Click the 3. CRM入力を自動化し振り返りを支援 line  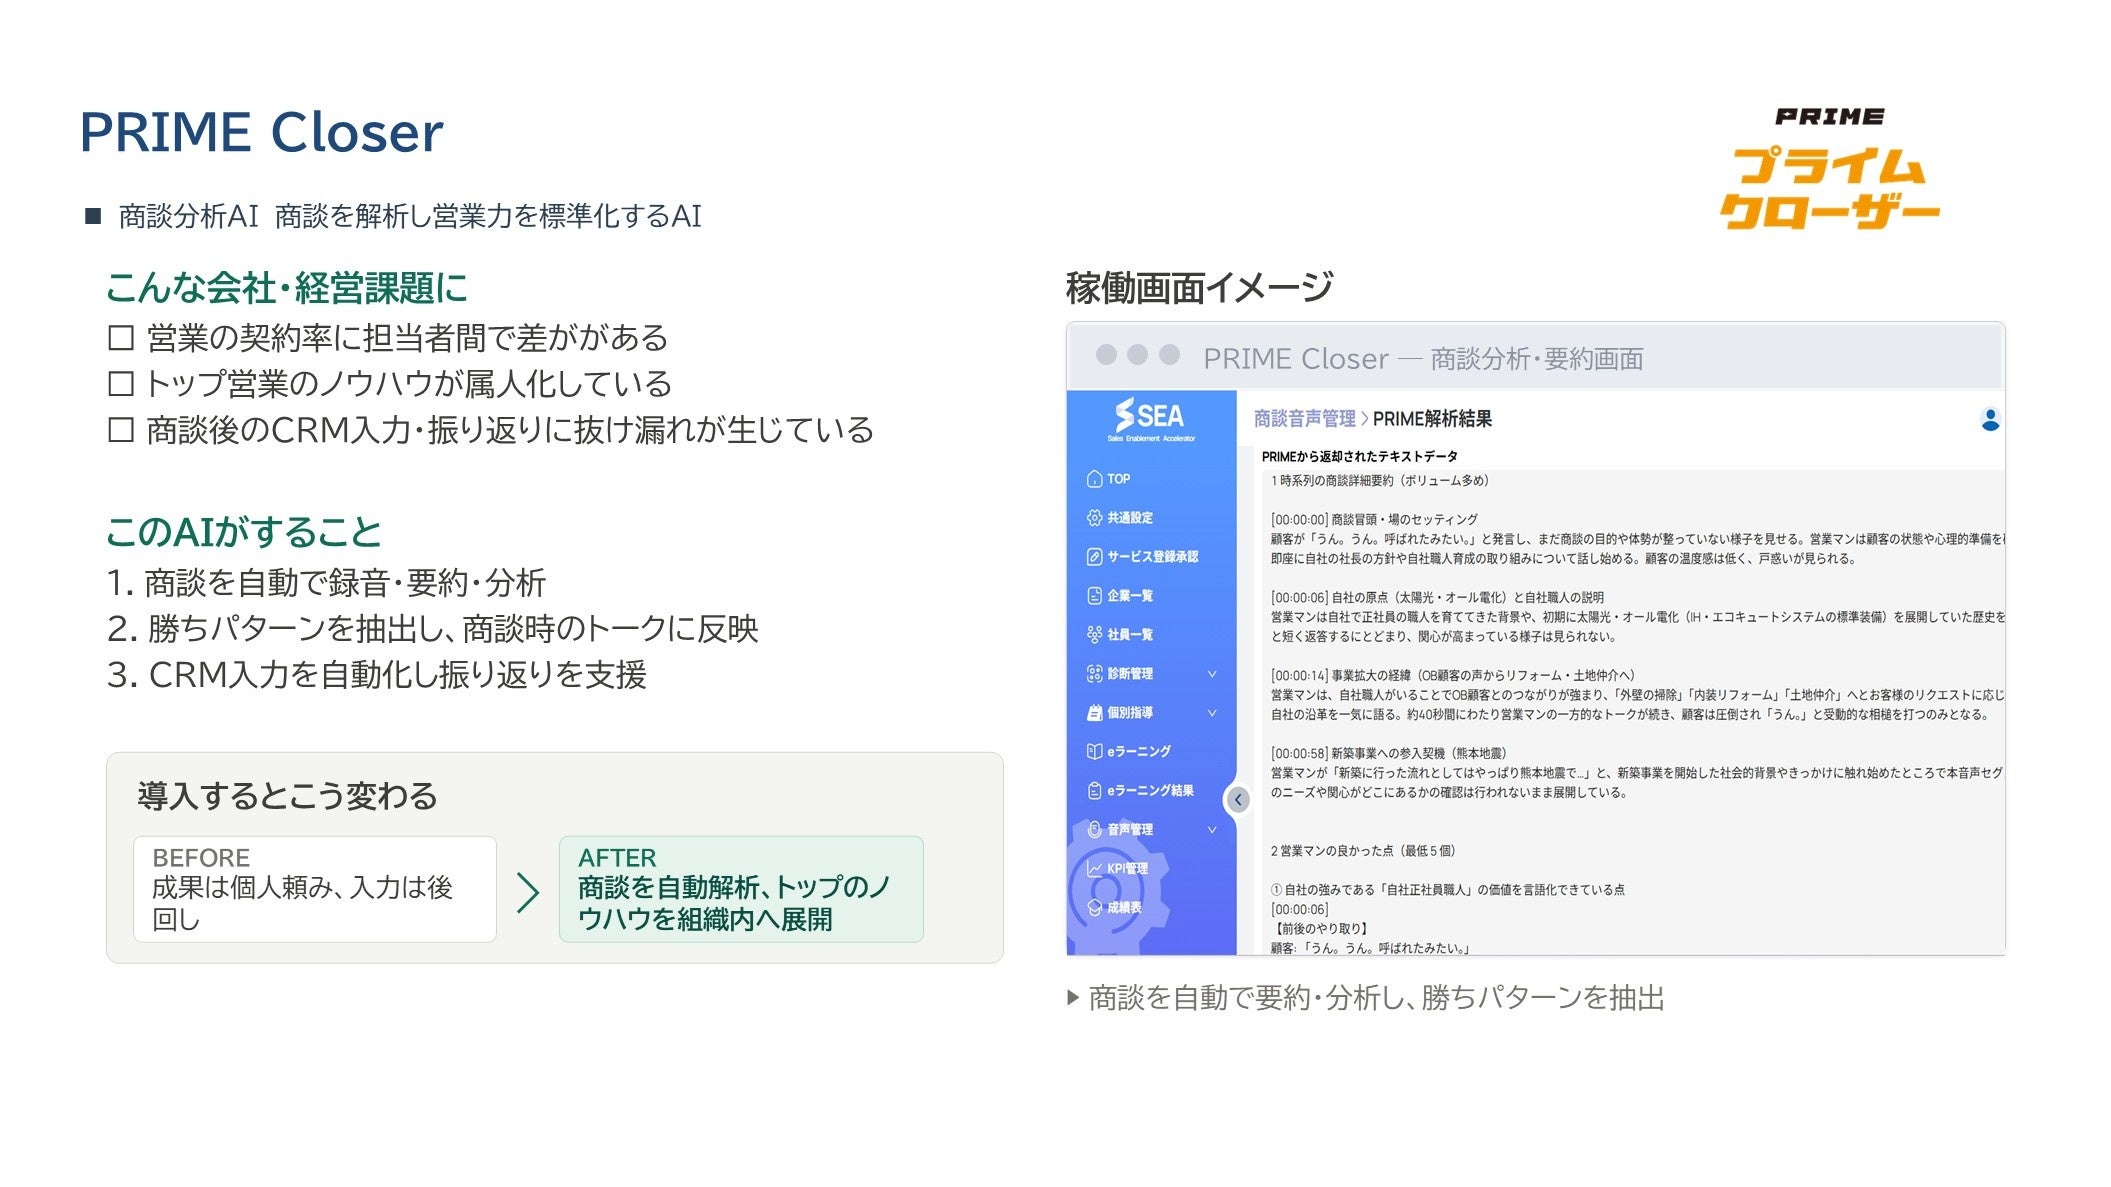click(377, 675)
